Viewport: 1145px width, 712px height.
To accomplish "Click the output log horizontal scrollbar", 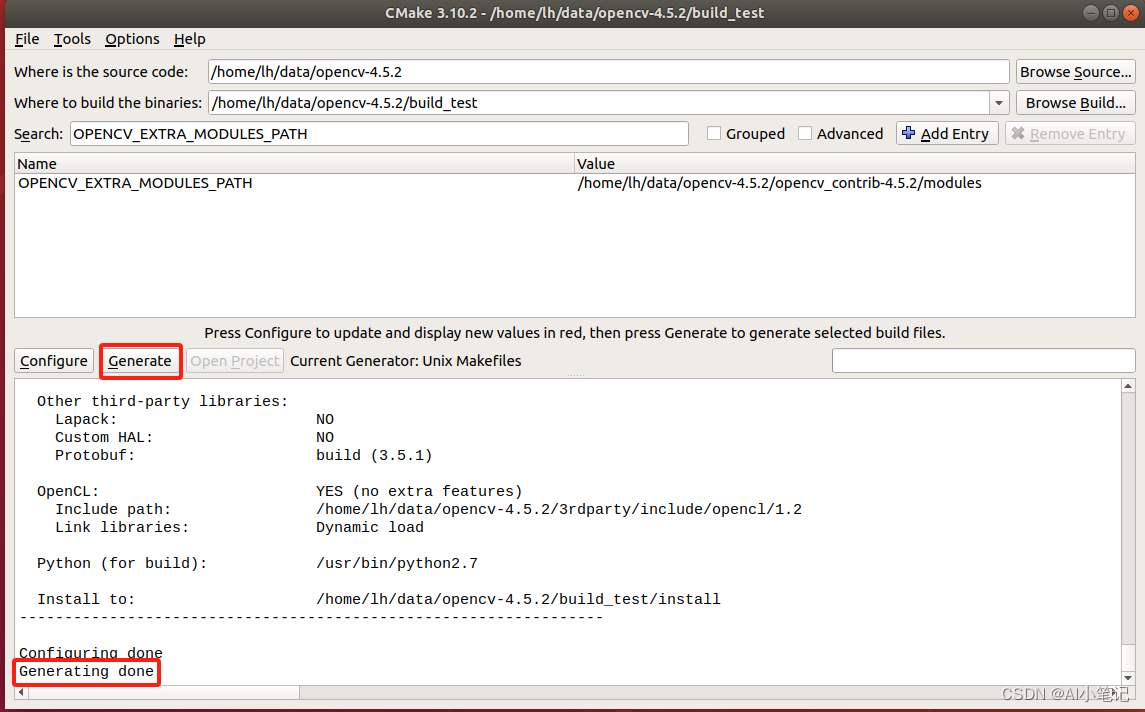I will pyautogui.click(x=164, y=692).
